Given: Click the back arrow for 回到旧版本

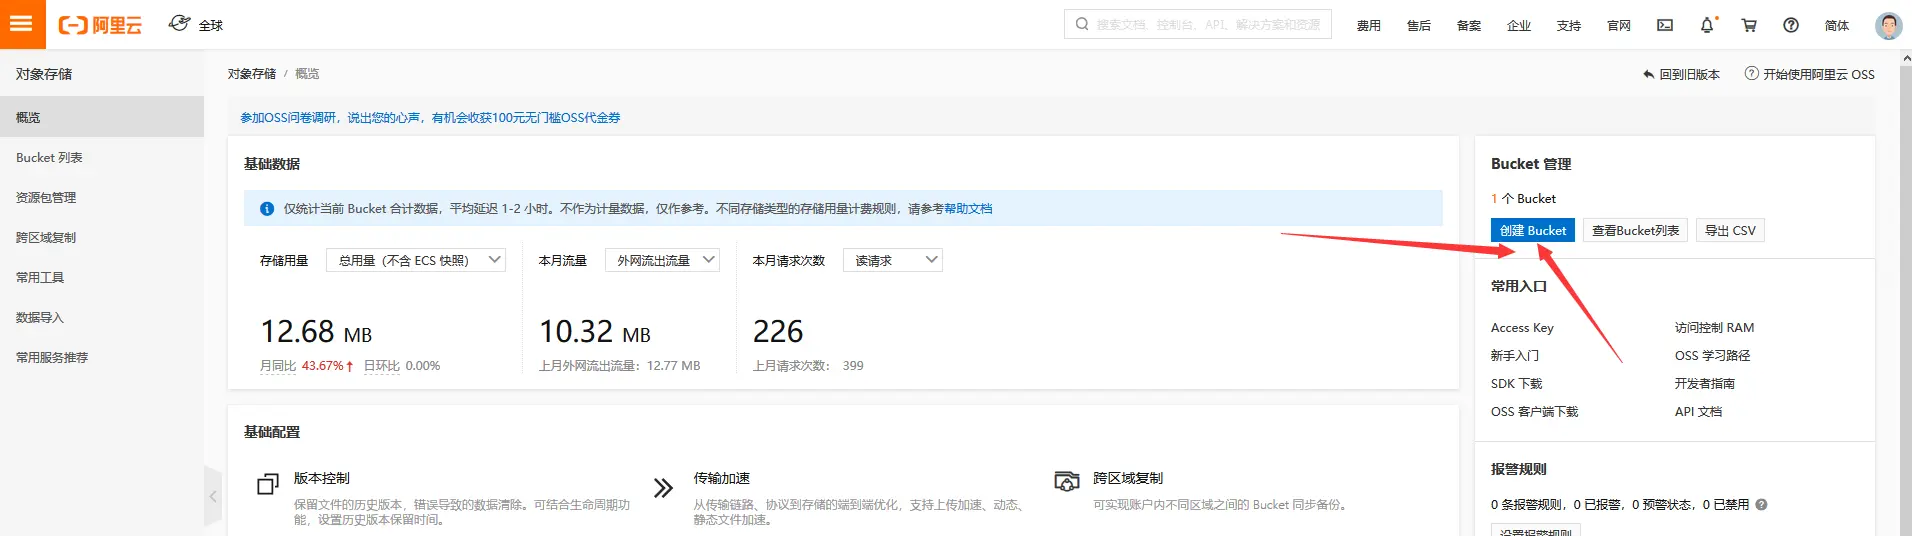Looking at the screenshot, I should coord(1649,75).
